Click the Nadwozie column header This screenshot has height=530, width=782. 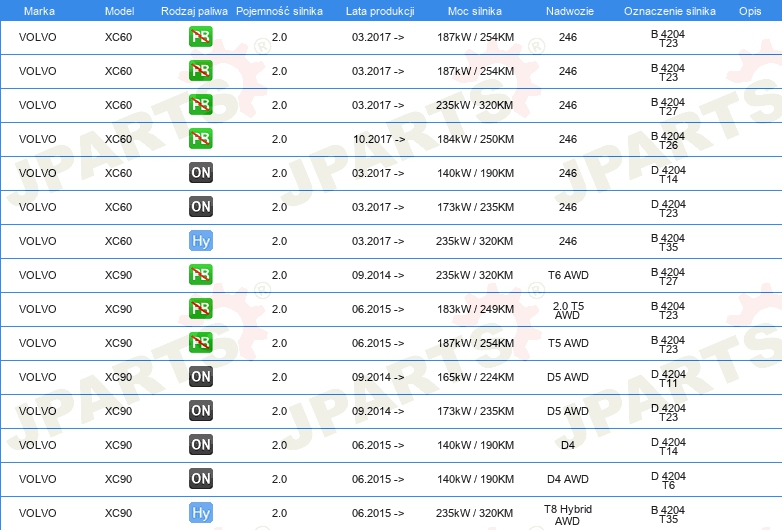[x=570, y=11]
